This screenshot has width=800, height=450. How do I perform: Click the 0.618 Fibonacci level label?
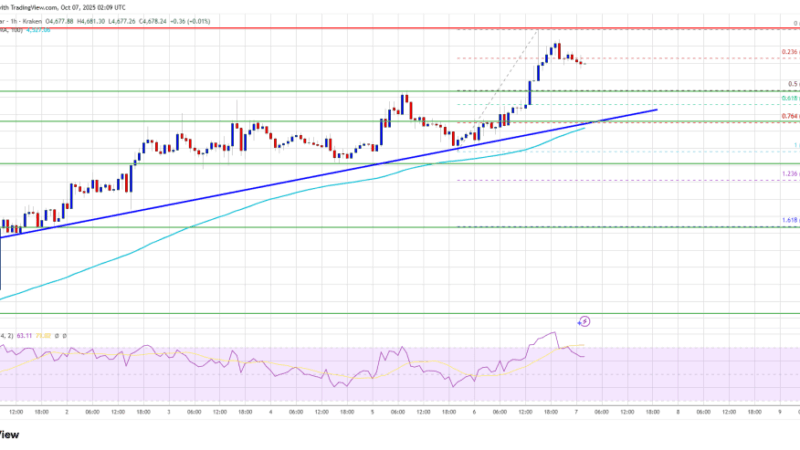789,98
